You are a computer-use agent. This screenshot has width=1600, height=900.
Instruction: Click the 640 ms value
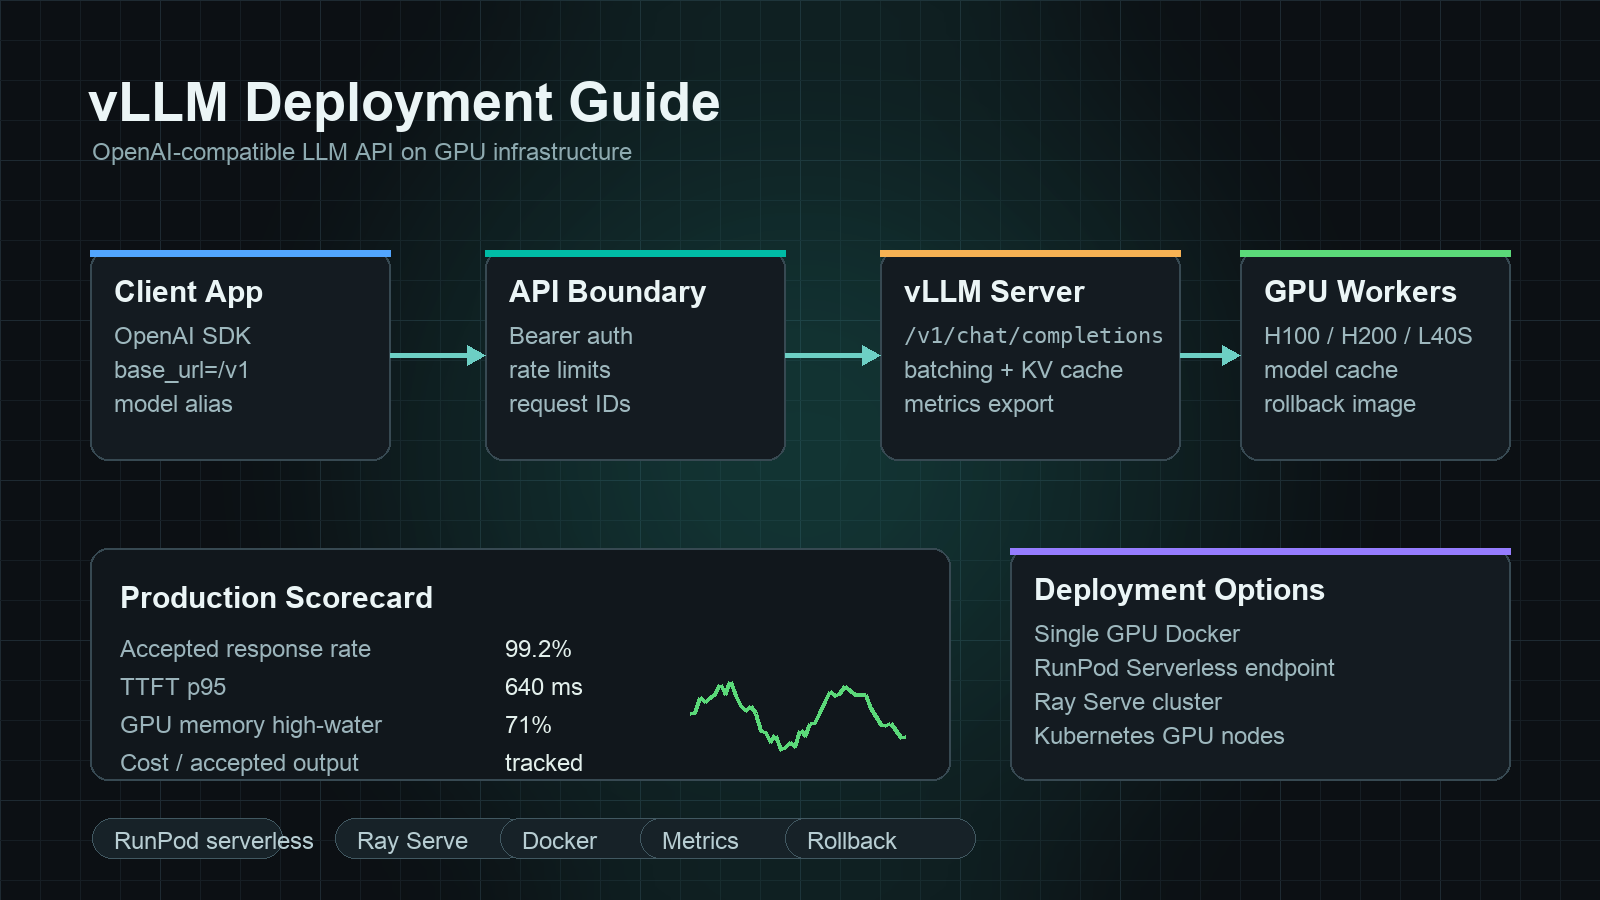pyautogui.click(x=543, y=687)
